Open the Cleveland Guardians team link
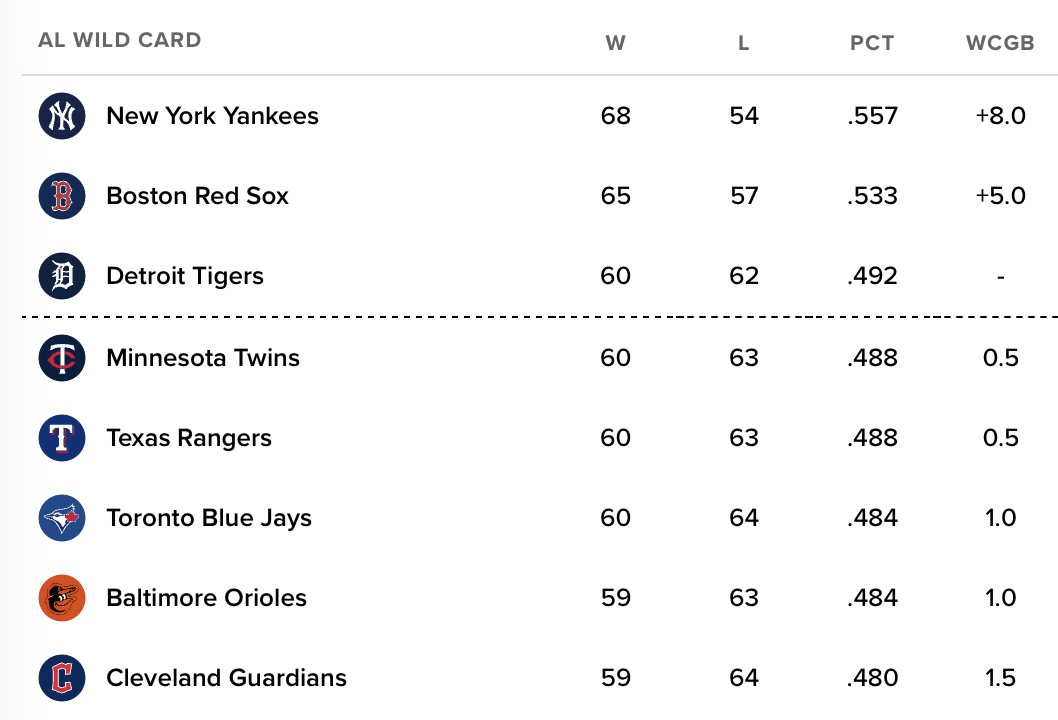Screen dimensions: 1058x720 pyautogui.click(x=227, y=678)
